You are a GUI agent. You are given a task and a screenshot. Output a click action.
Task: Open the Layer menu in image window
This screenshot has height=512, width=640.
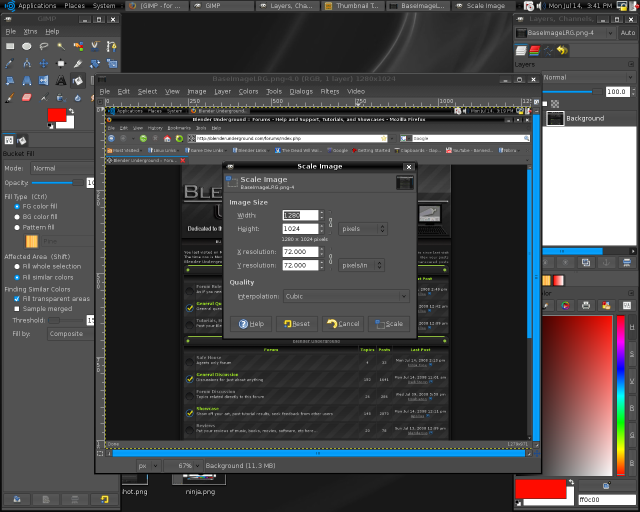pyautogui.click(x=222, y=91)
